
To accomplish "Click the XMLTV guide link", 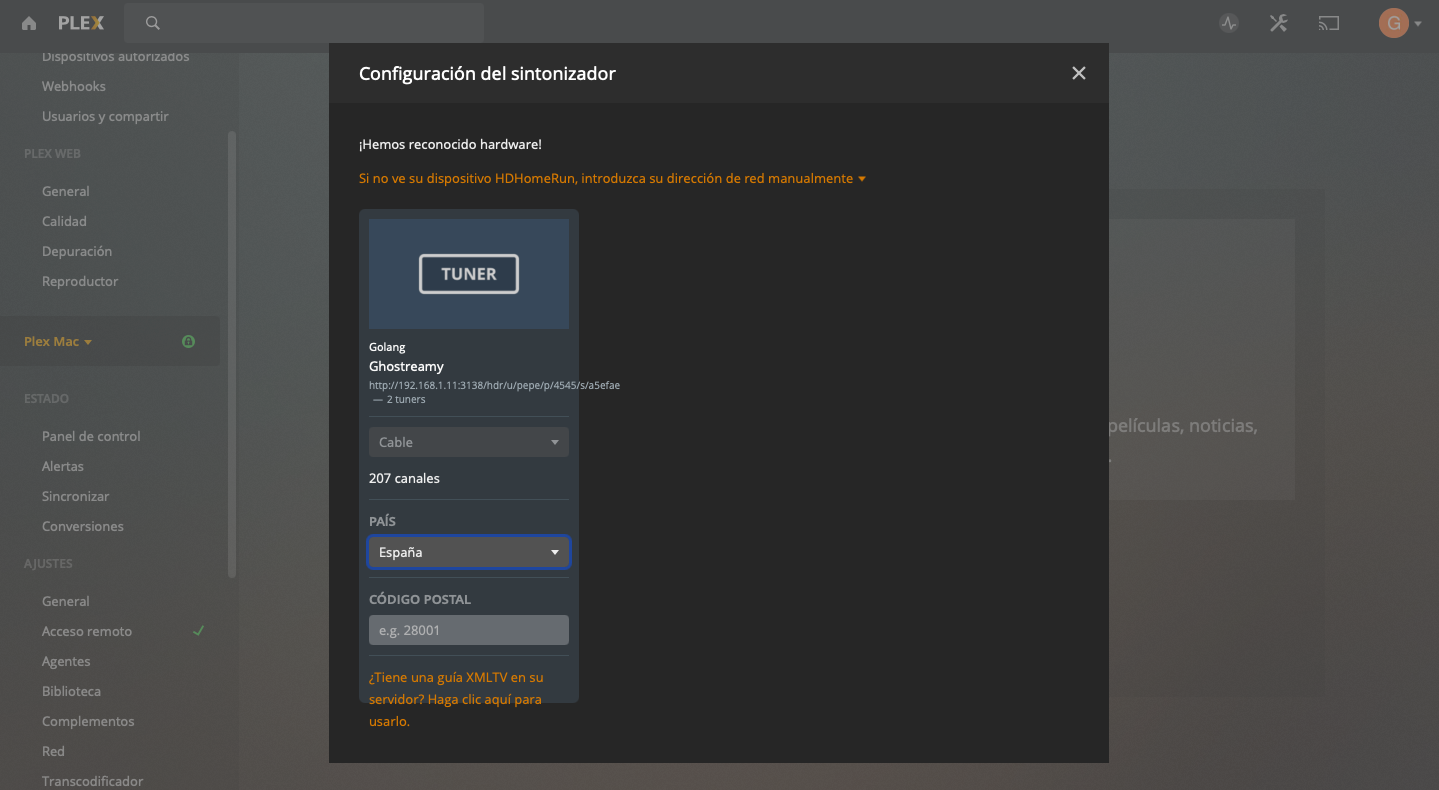I will point(455,699).
